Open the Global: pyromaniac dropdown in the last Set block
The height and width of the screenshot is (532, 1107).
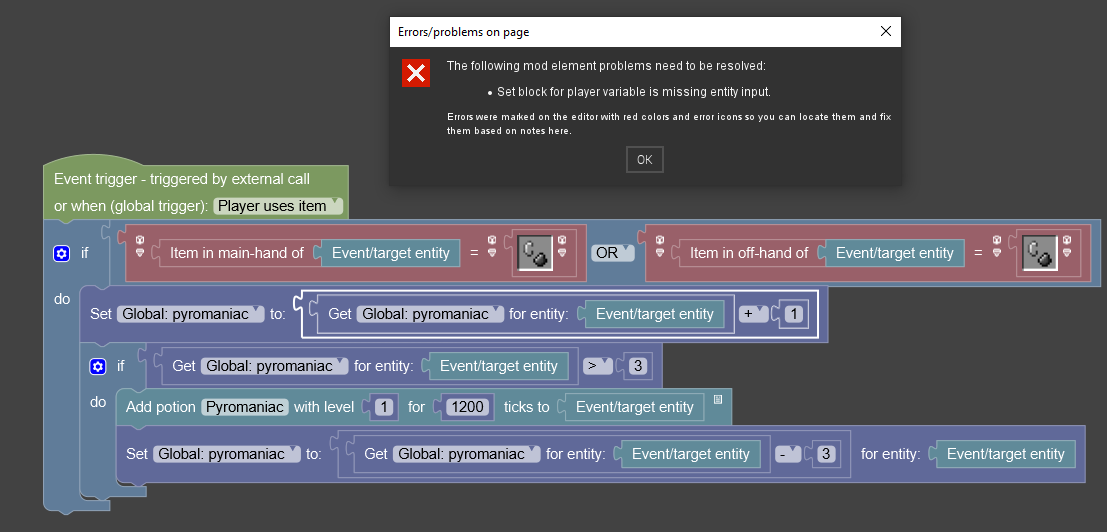(227, 454)
